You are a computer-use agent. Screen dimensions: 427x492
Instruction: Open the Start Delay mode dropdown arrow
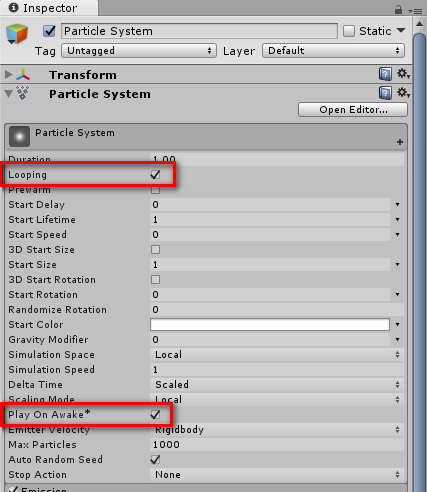(397, 204)
